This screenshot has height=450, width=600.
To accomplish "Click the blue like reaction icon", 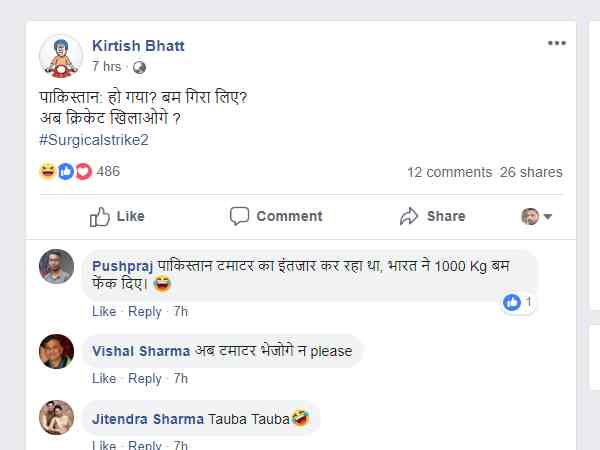I will point(66,171).
